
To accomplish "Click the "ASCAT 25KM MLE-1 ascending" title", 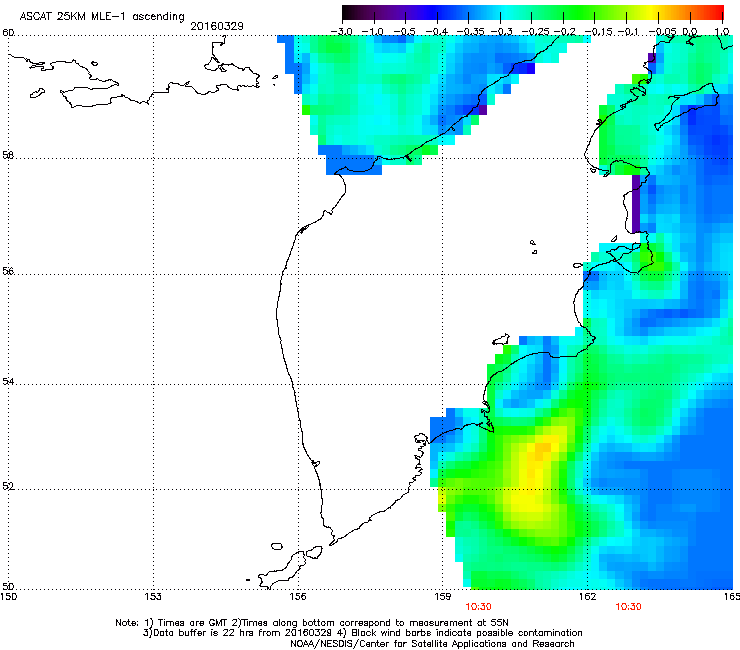I will click(x=102, y=17).
